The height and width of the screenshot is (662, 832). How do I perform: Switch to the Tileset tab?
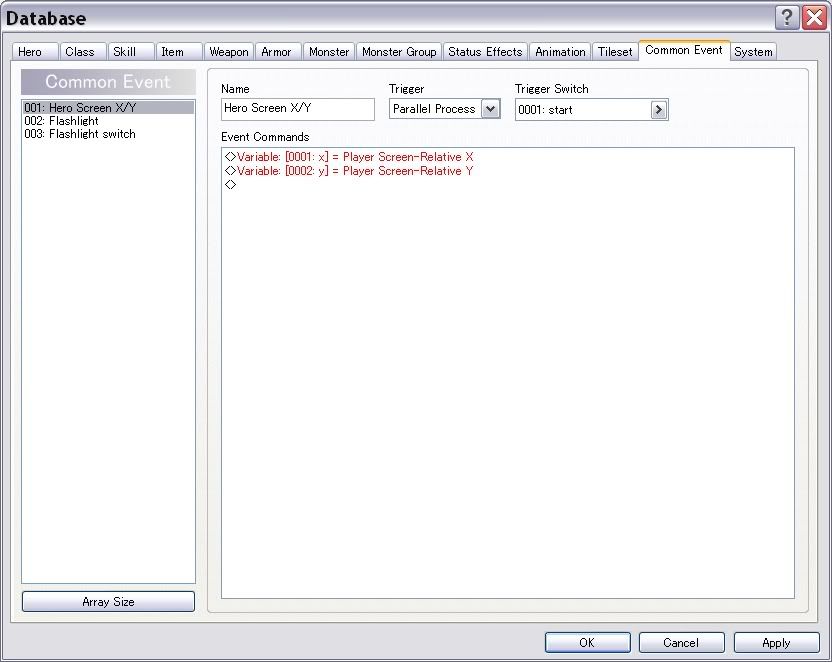point(615,52)
